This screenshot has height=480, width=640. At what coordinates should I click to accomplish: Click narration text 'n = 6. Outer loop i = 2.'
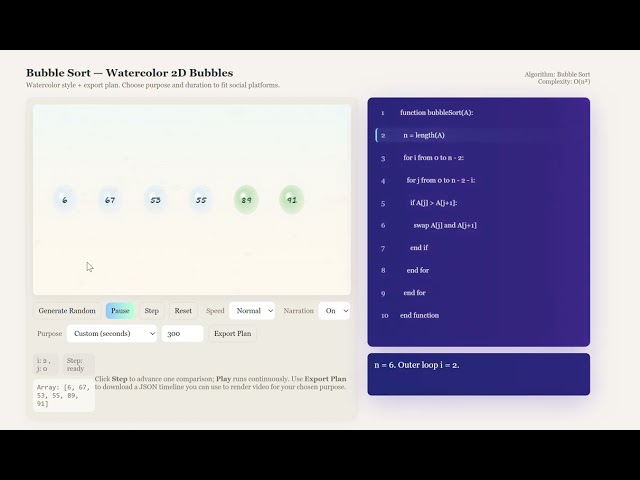pyautogui.click(x=417, y=365)
